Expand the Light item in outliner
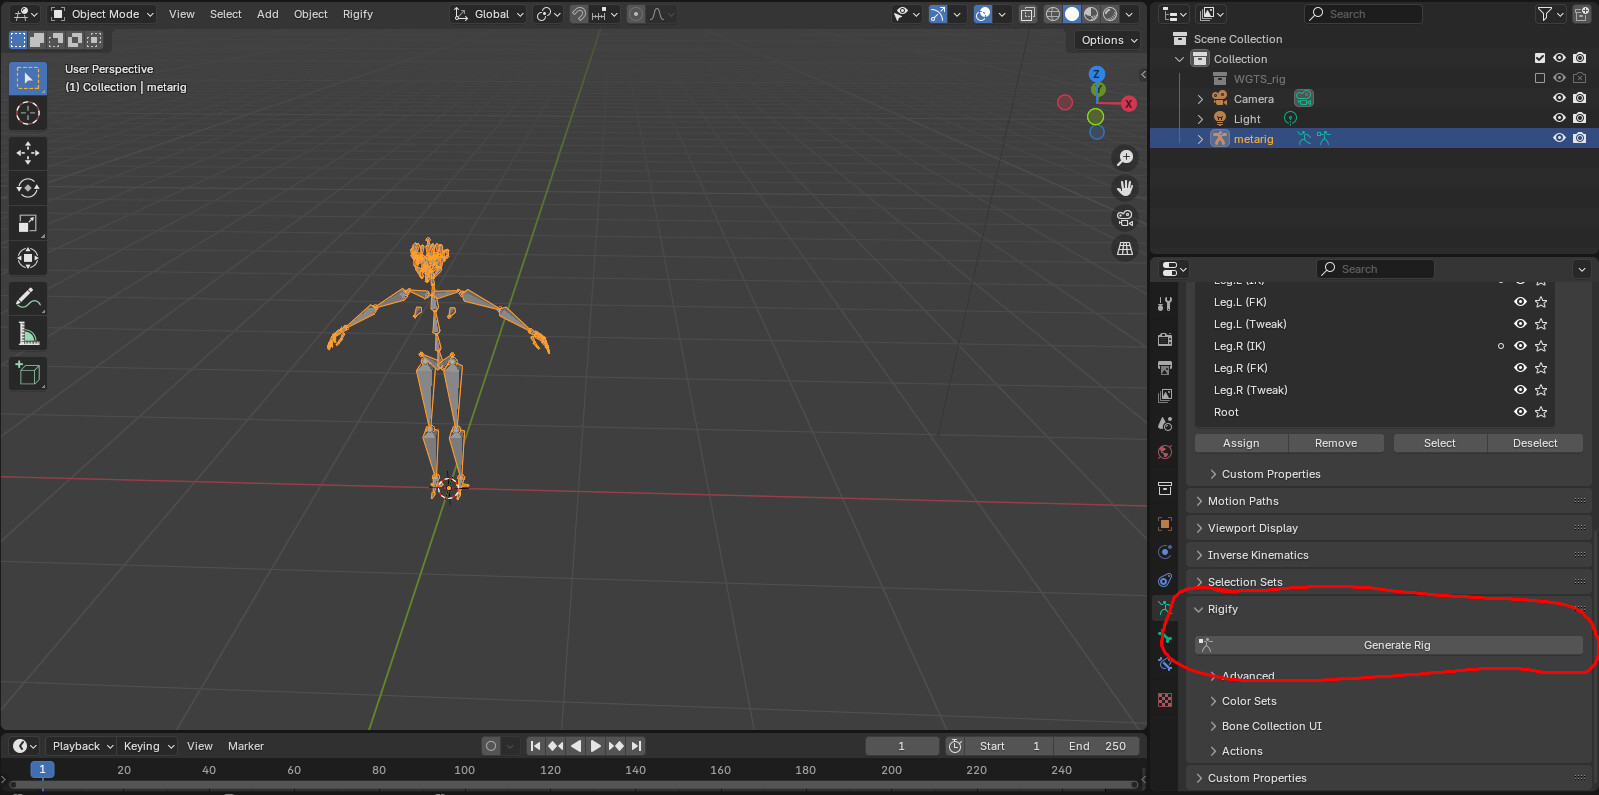The height and width of the screenshot is (795, 1599). (x=1200, y=119)
